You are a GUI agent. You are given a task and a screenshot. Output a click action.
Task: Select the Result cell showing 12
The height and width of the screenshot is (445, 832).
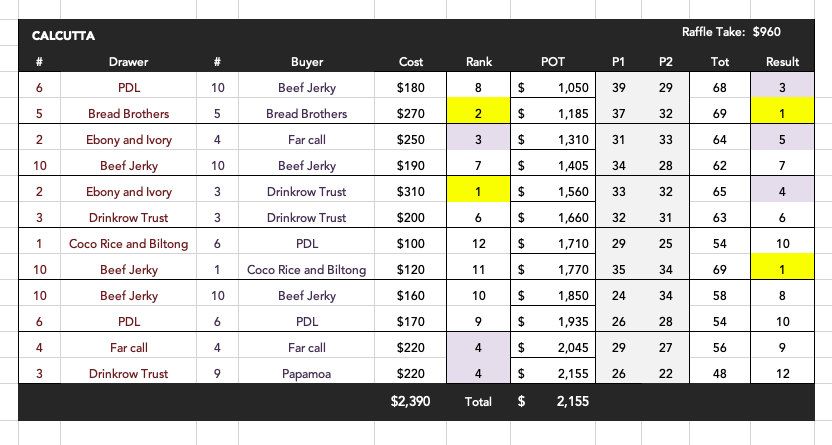[x=782, y=374]
